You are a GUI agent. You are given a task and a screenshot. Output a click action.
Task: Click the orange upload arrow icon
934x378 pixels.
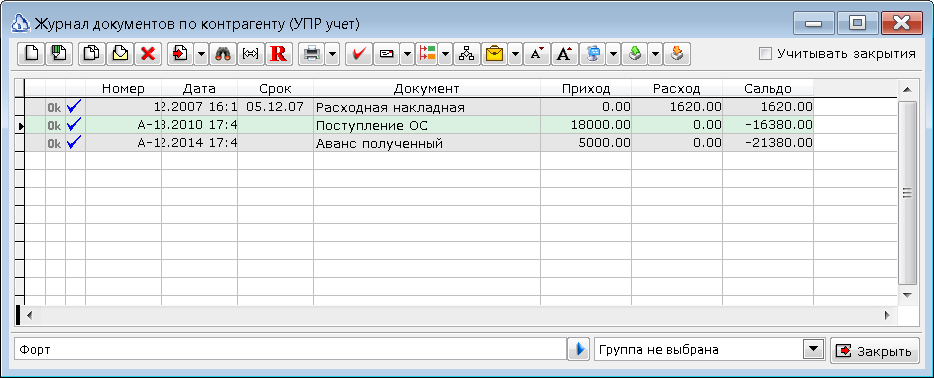coord(677,54)
